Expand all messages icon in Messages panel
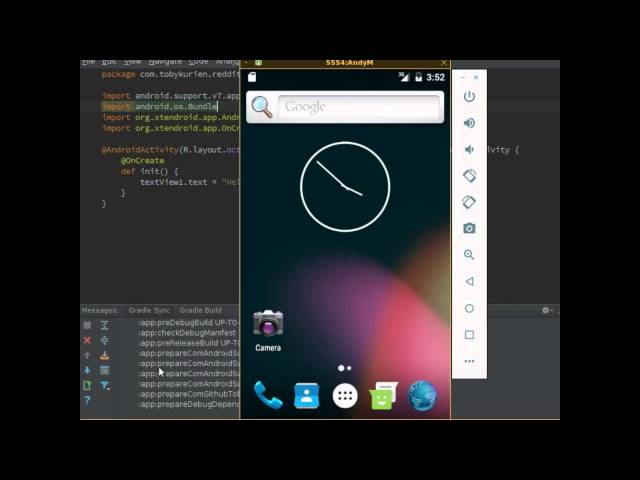The height and width of the screenshot is (480, 640). 104,325
